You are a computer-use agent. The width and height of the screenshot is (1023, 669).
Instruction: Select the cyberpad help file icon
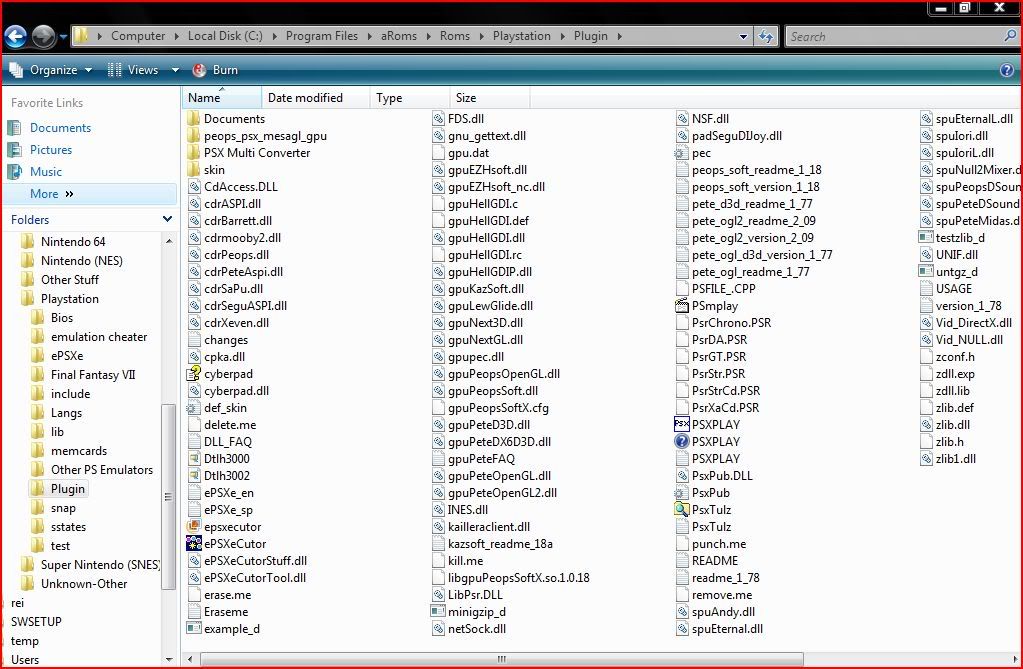(194, 373)
